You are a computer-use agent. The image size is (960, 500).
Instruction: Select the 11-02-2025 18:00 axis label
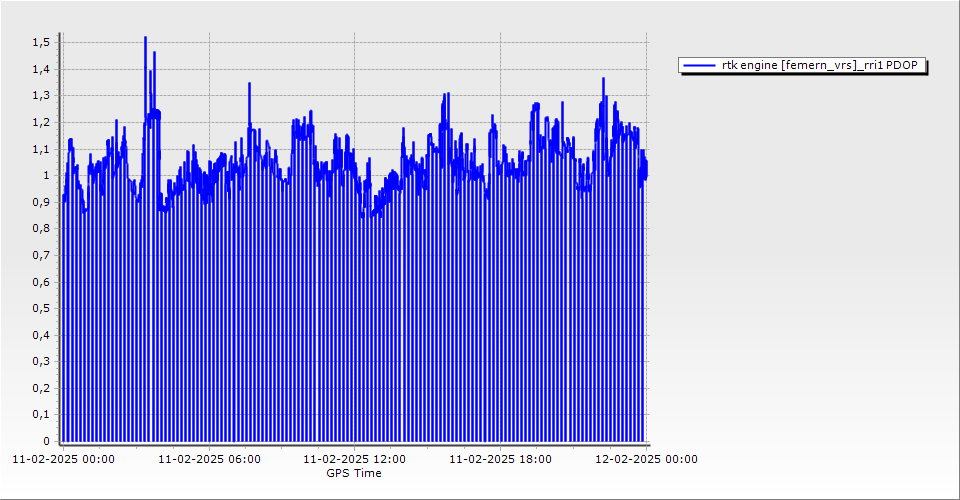click(x=500, y=460)
